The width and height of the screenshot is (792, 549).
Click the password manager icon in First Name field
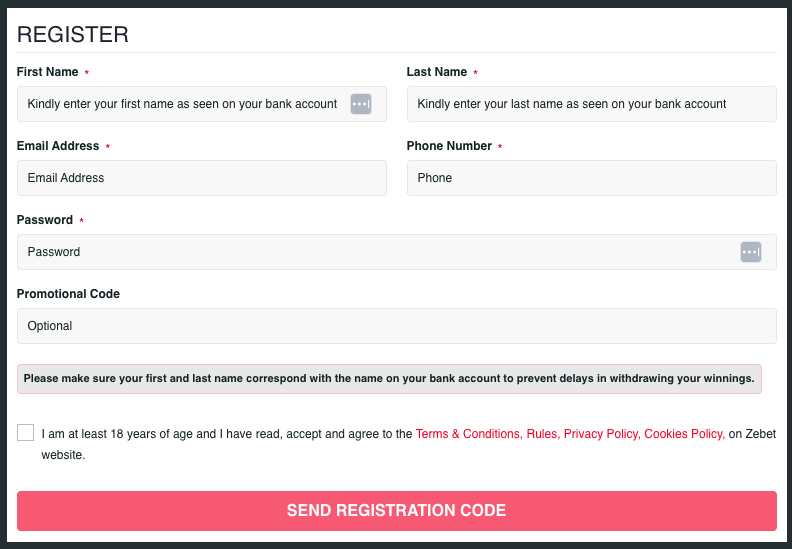(361, 104)
